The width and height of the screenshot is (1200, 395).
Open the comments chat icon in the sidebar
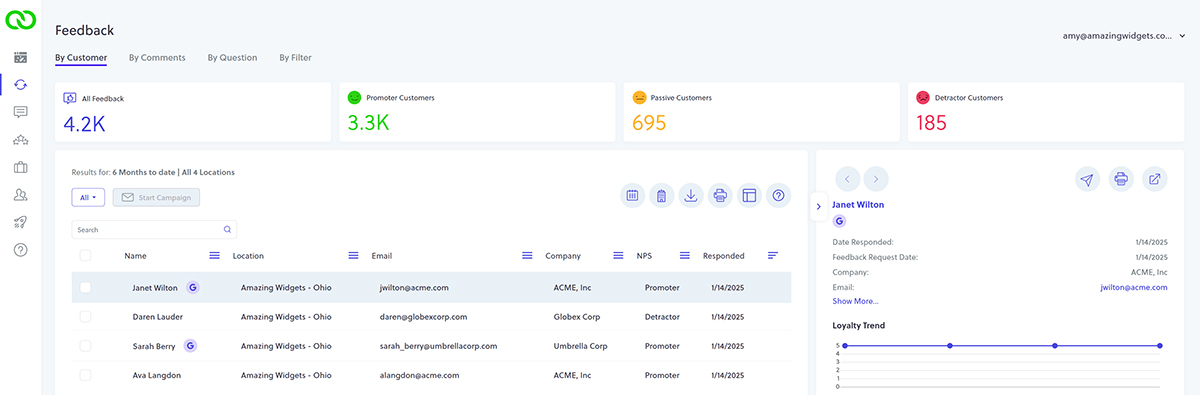(20, 112)
